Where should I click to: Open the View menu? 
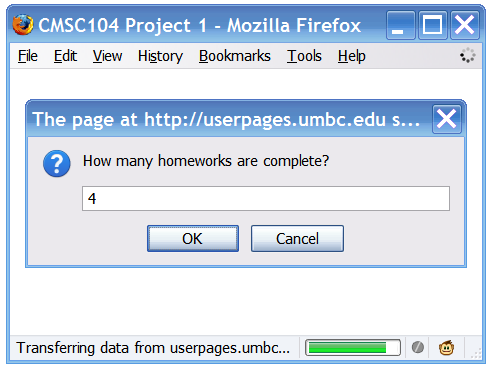click(107, 56)
